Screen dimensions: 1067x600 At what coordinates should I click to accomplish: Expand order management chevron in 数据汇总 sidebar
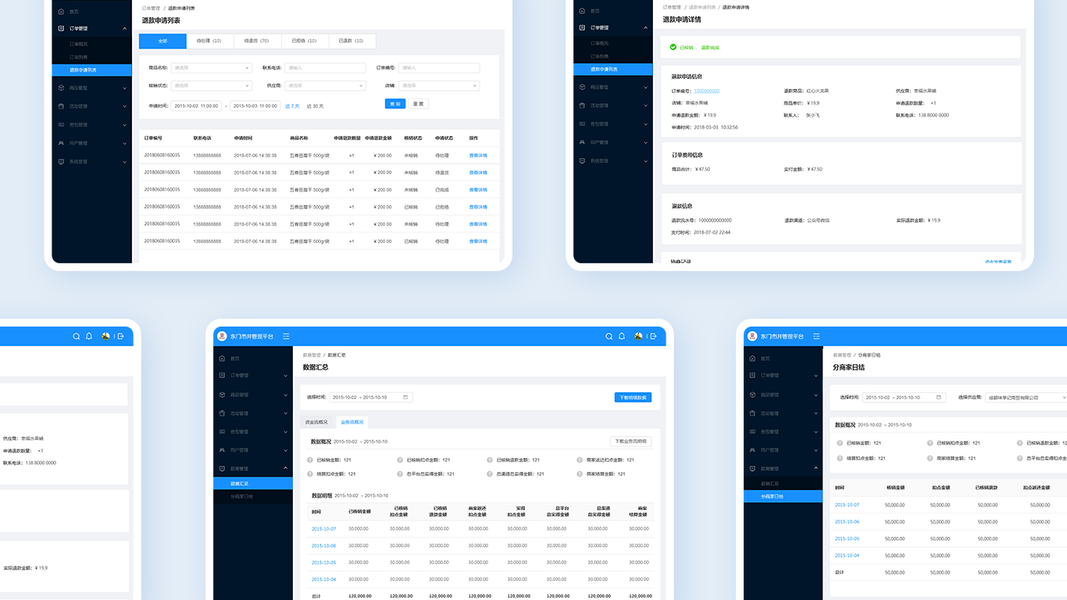click(x=285, y=376)
